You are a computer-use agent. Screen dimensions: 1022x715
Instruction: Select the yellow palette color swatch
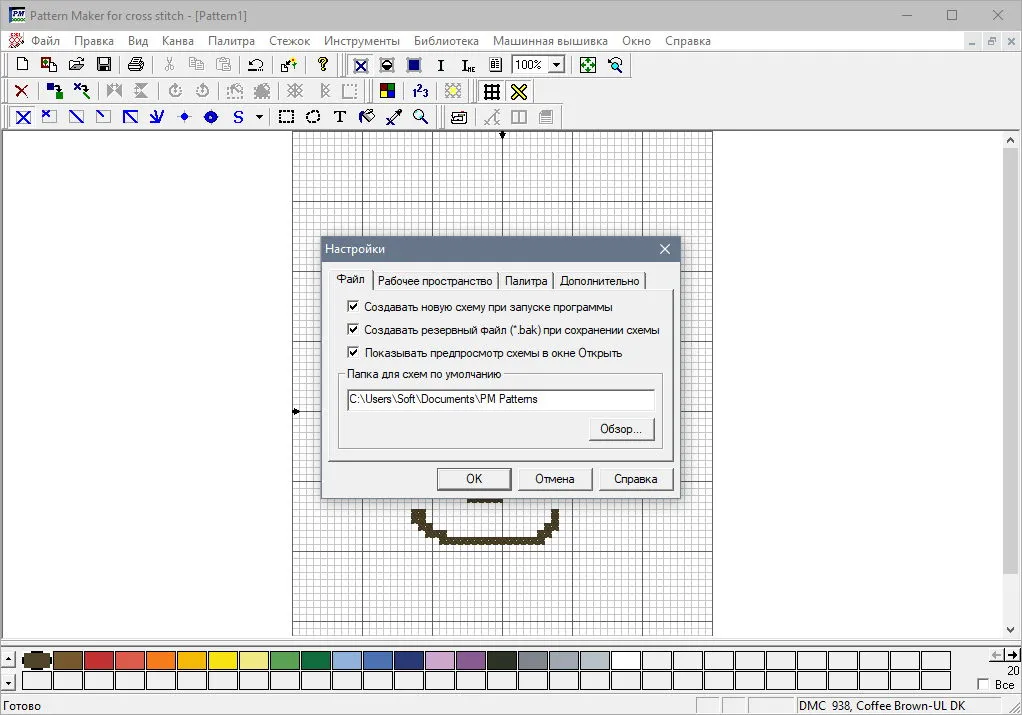[222, 661]
